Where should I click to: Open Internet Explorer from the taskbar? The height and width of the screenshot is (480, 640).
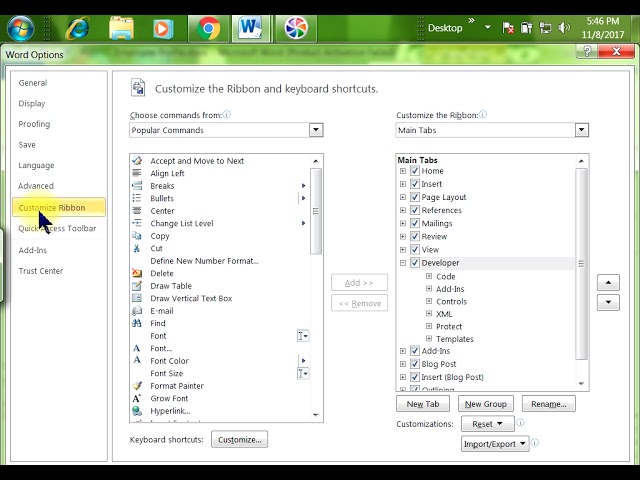coord(77,28)
